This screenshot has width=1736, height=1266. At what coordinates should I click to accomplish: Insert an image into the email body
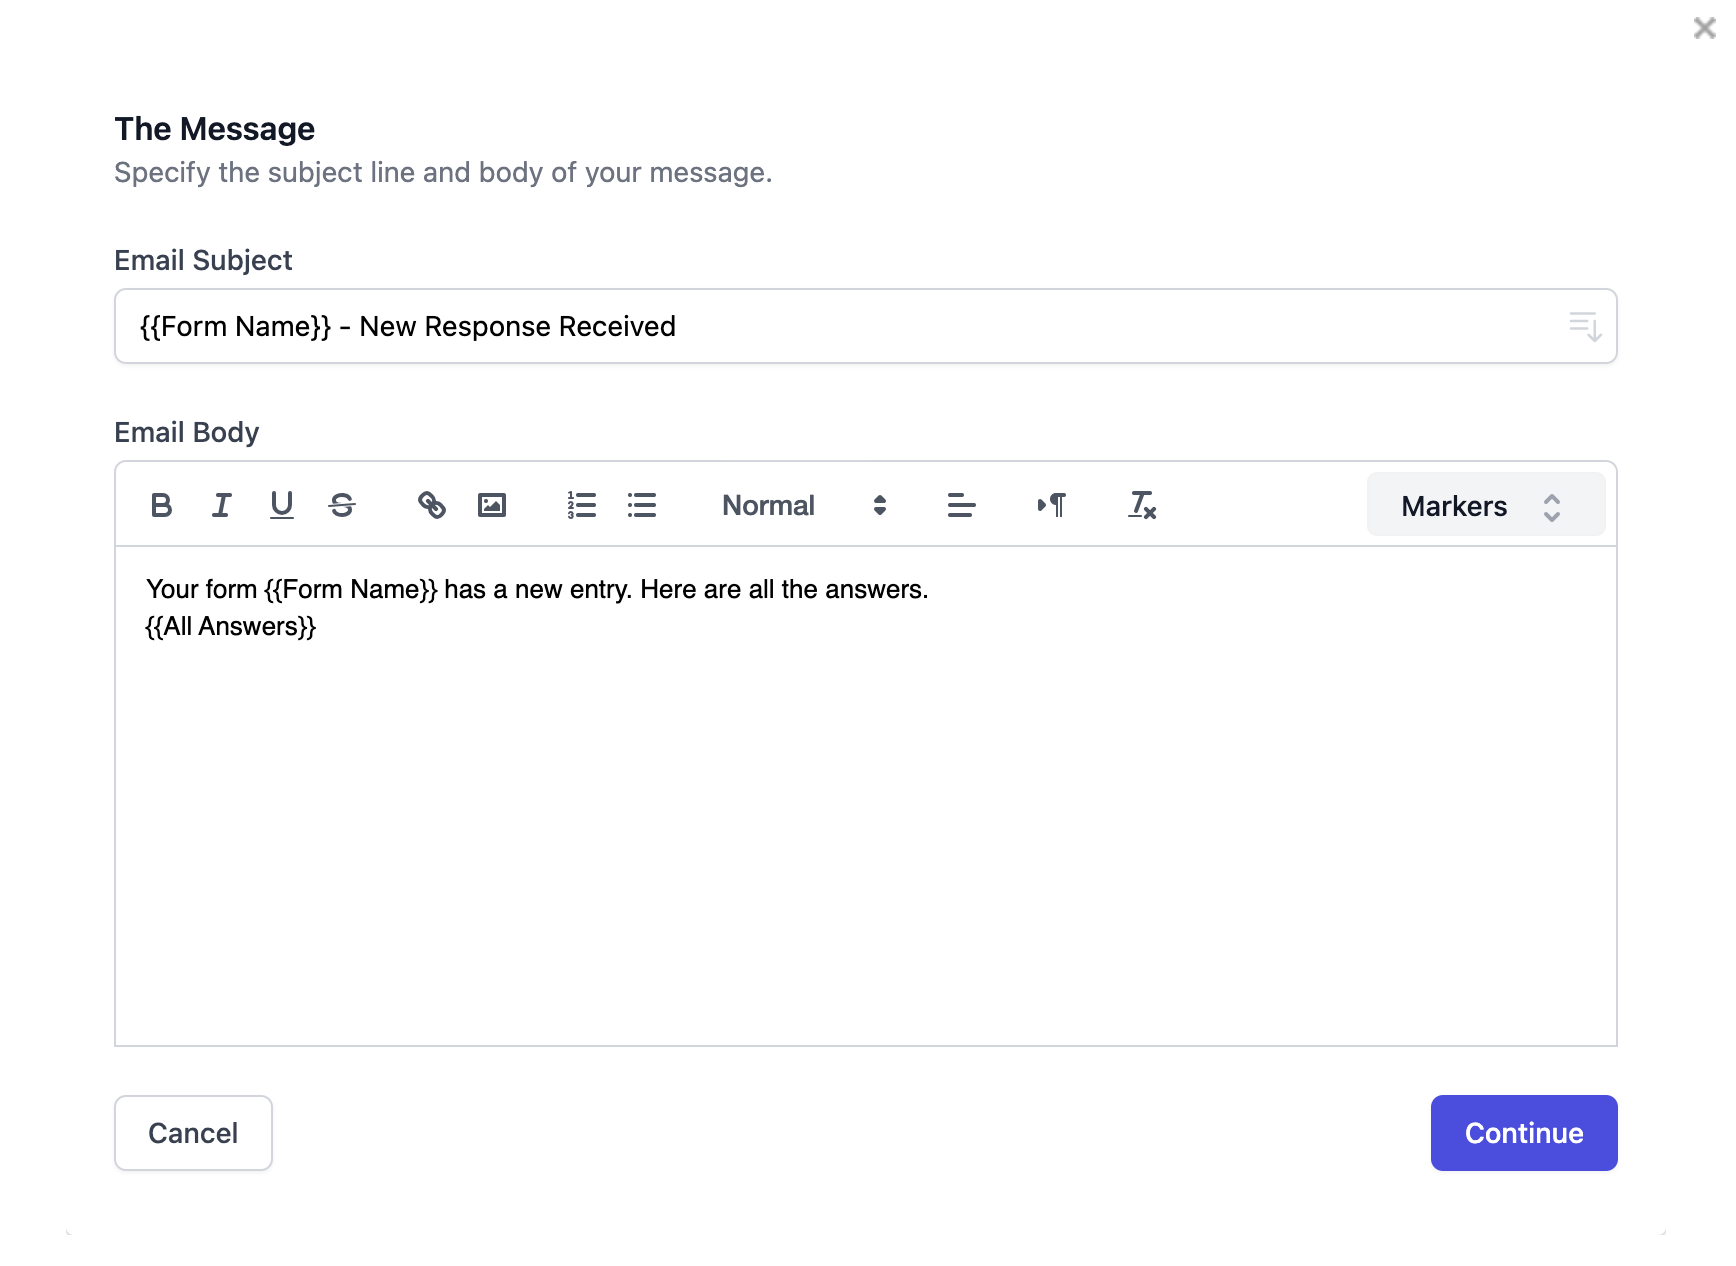click(x=492, y=505)
